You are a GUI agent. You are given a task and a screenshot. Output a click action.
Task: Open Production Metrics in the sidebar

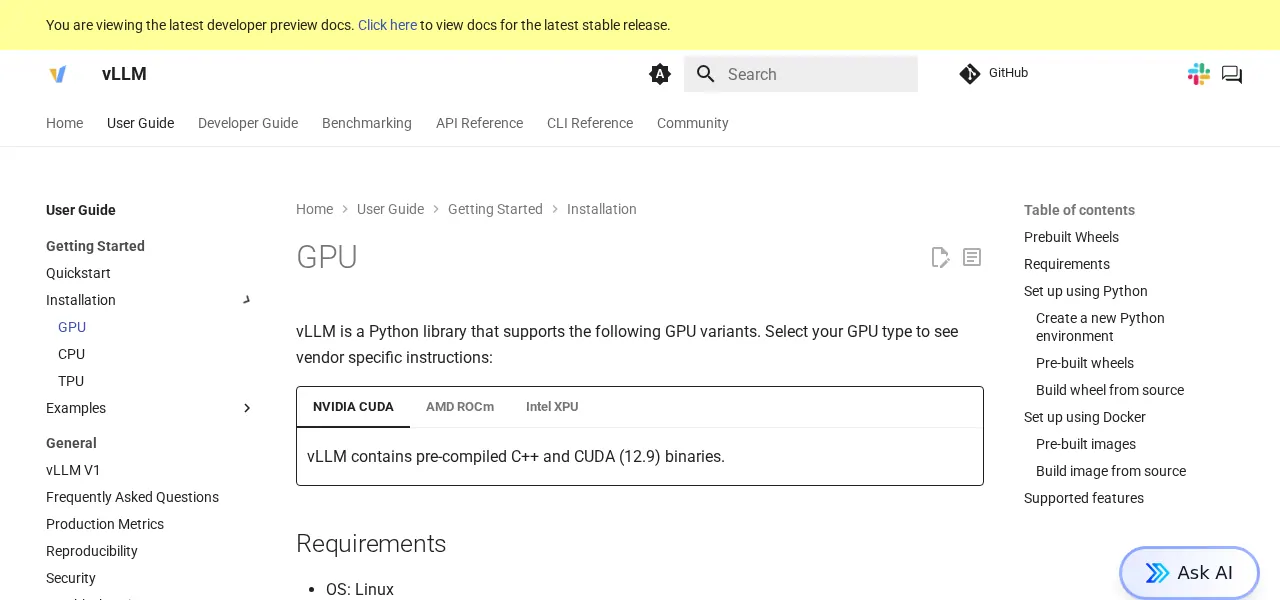pos(105,524)
